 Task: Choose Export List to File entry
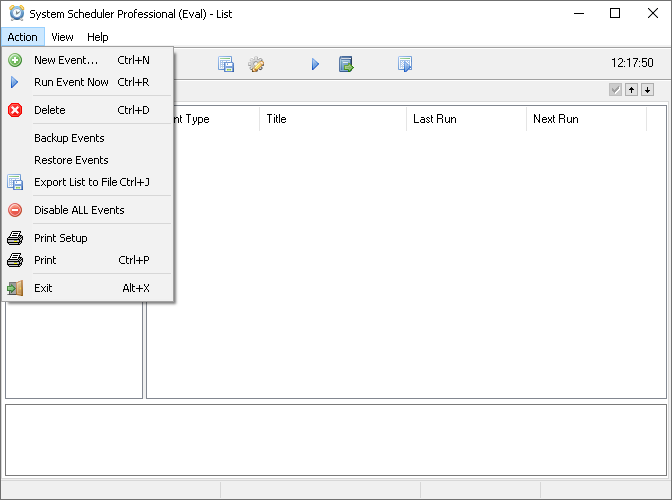tap(88, 182)
